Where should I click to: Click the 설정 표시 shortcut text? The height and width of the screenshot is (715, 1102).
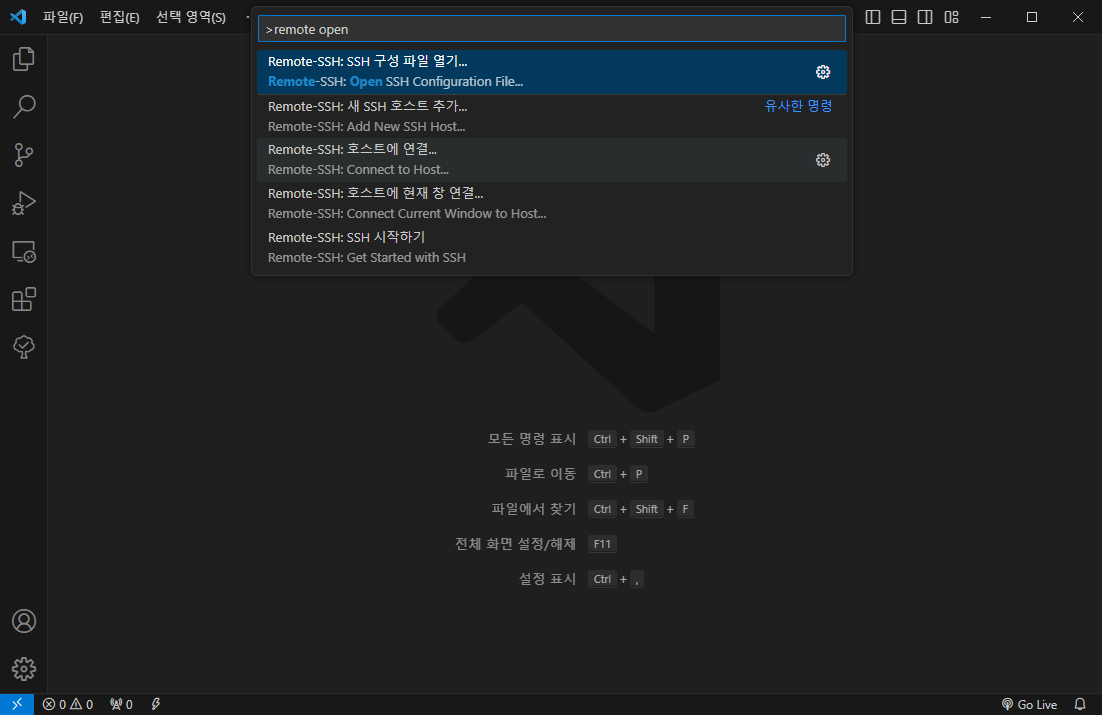click(547, 579)
